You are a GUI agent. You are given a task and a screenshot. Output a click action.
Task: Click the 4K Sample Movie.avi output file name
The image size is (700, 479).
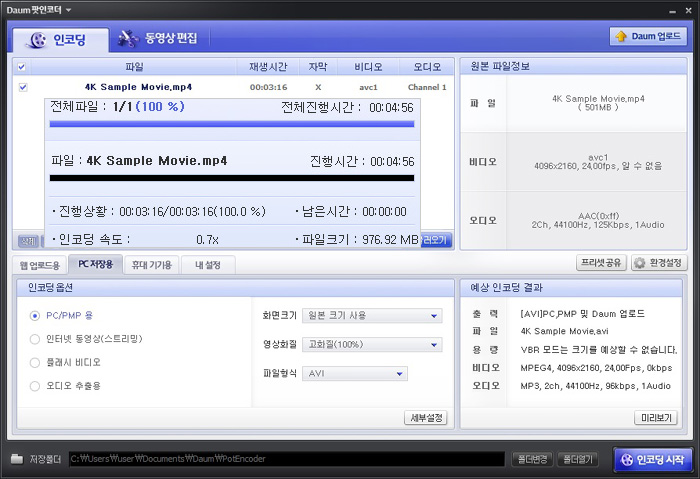click(x=564, y=331)
